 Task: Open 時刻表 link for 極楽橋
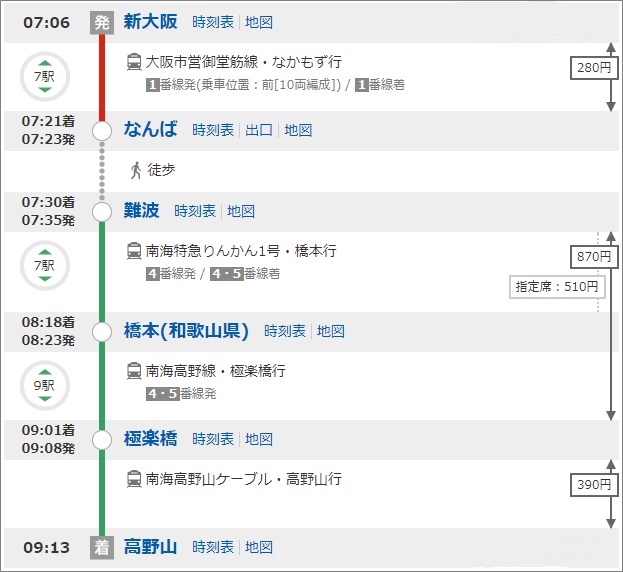(x=213, y=439)
